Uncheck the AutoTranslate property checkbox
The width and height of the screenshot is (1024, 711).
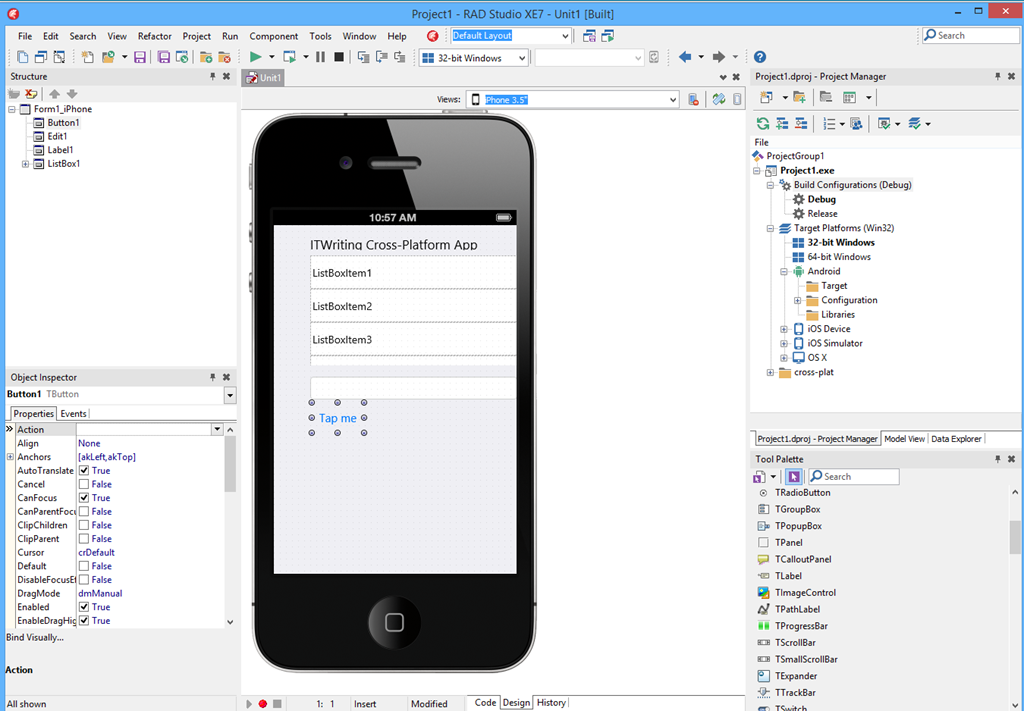[x=85, y=470]
